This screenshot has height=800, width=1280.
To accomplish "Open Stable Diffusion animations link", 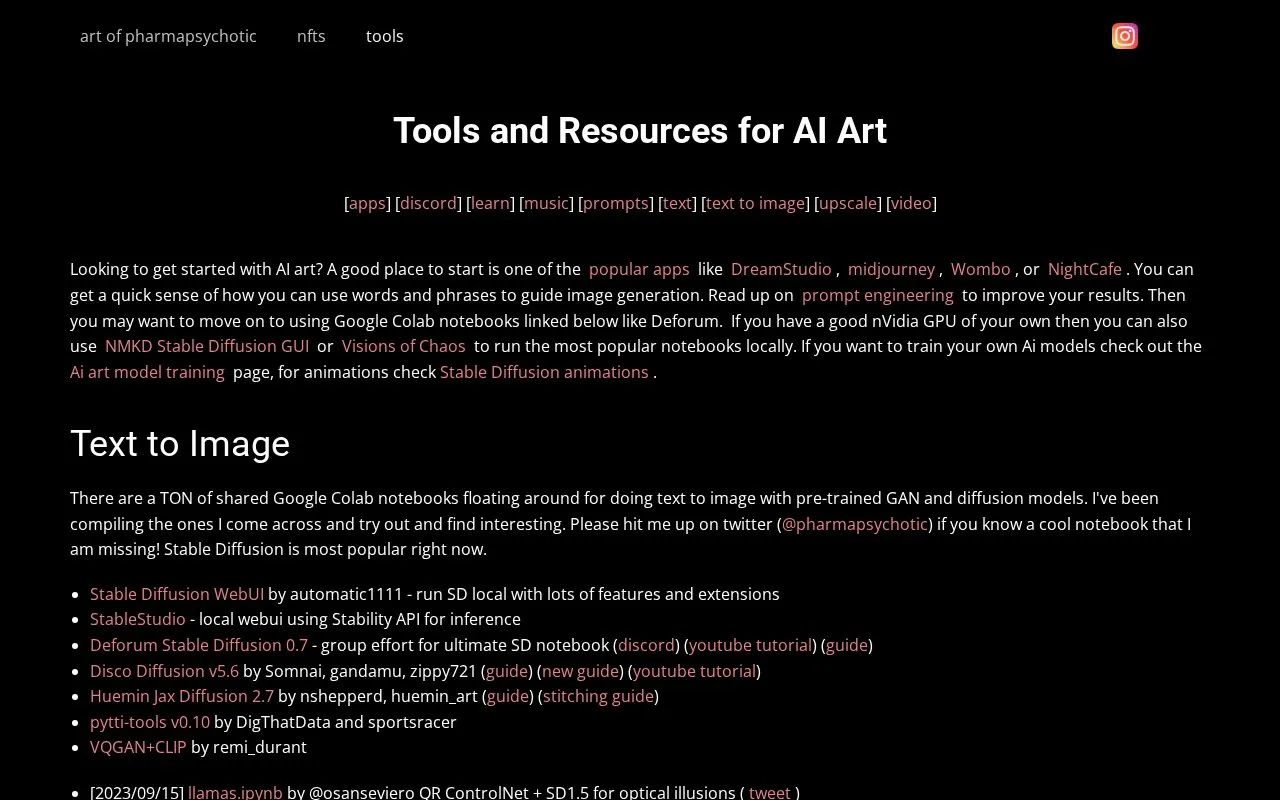I will click(544, 372).
